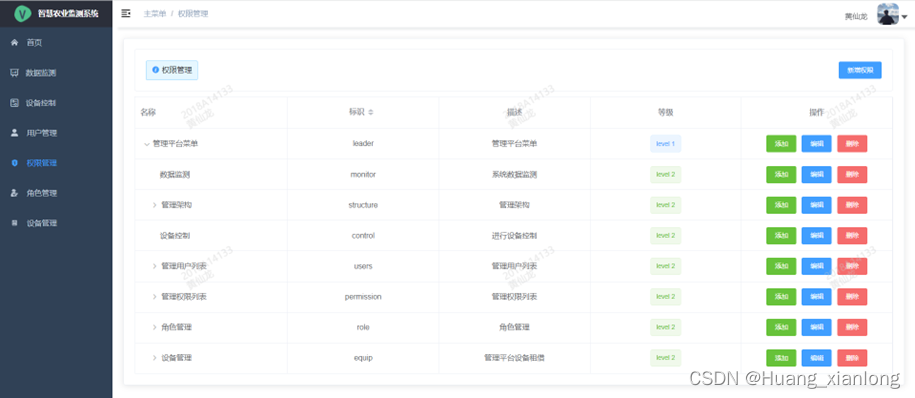
Task: Click the user icon beside 用户管理
Action: click(15, 132)
